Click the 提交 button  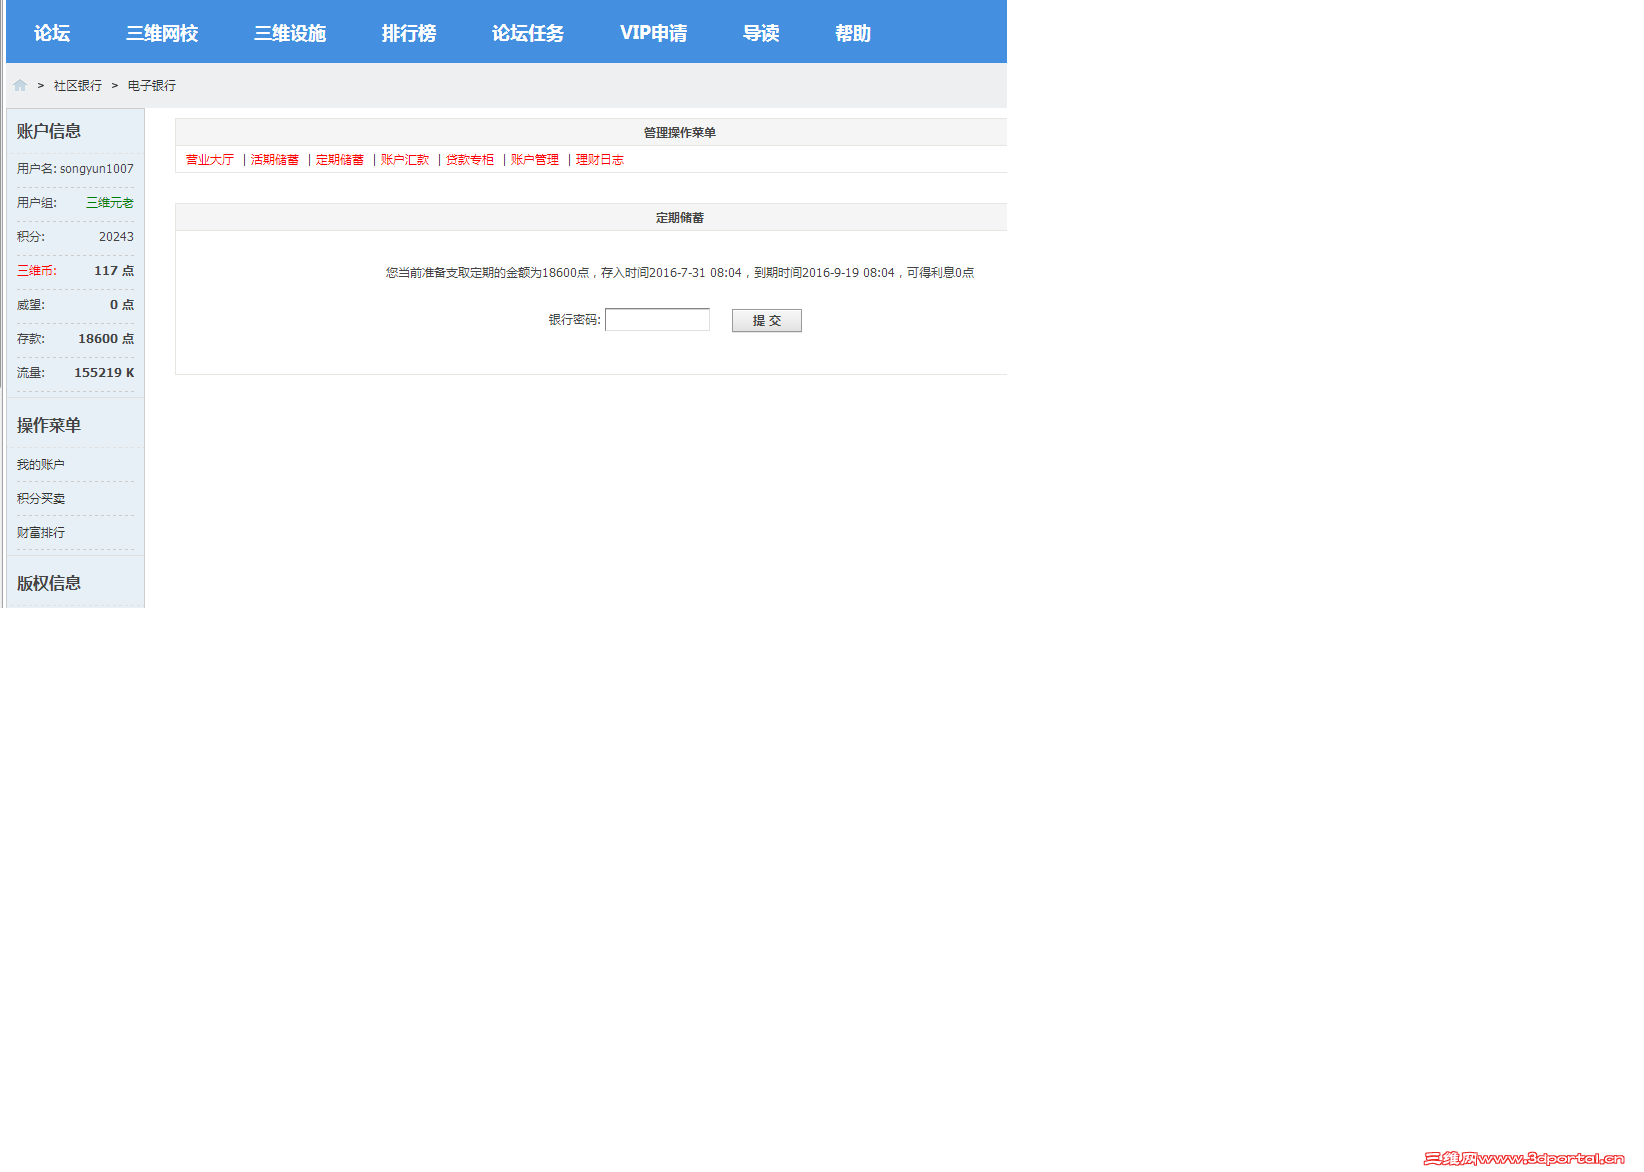(x=767, y=321)
